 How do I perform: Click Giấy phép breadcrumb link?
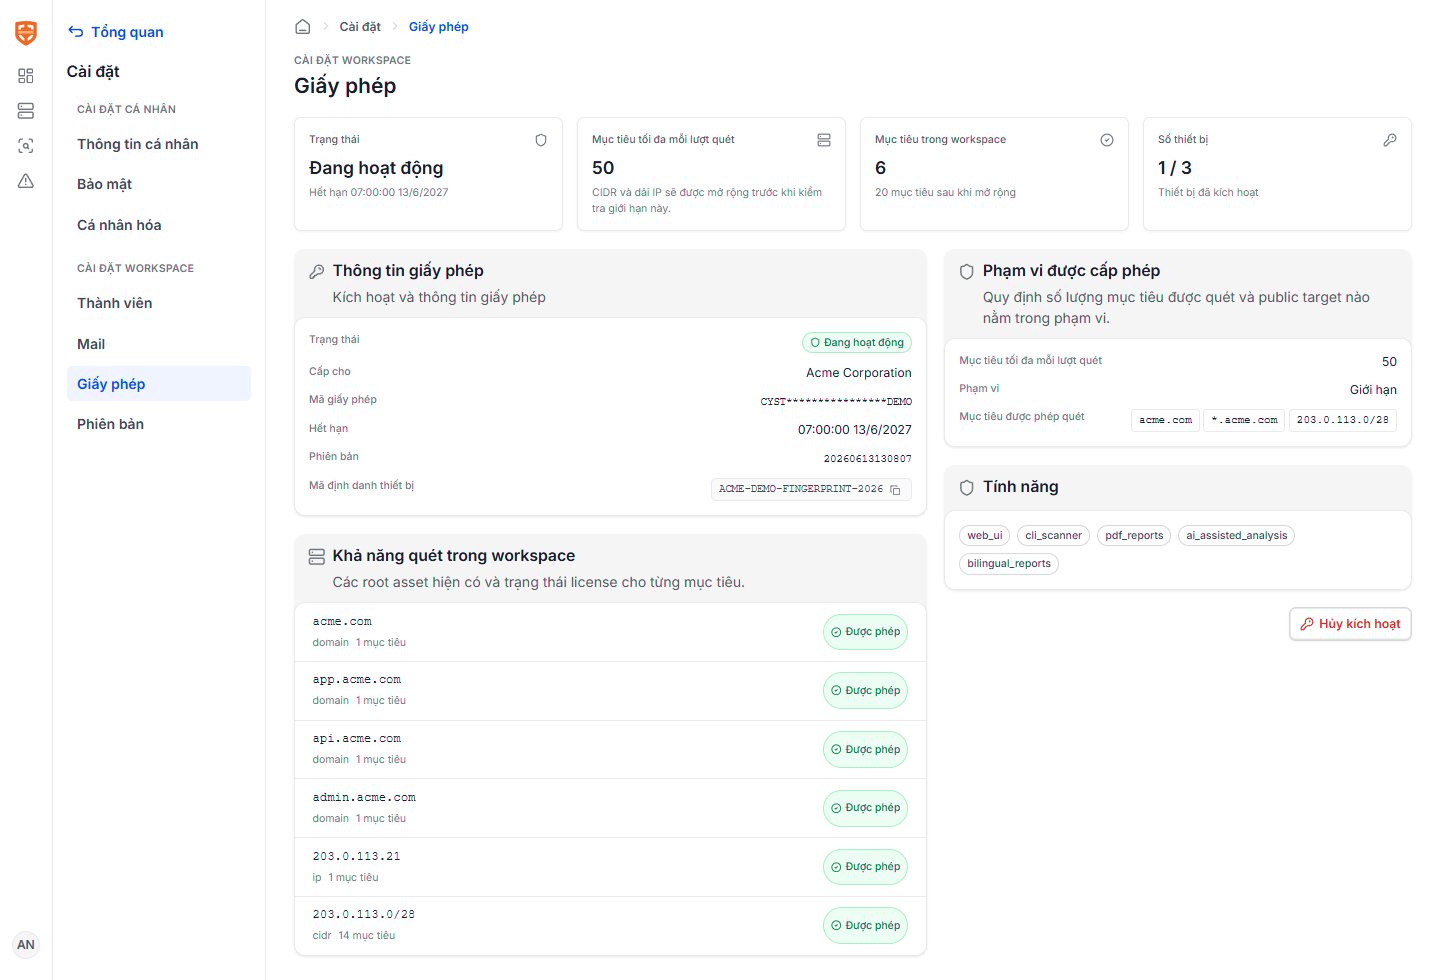pos(438,27)
